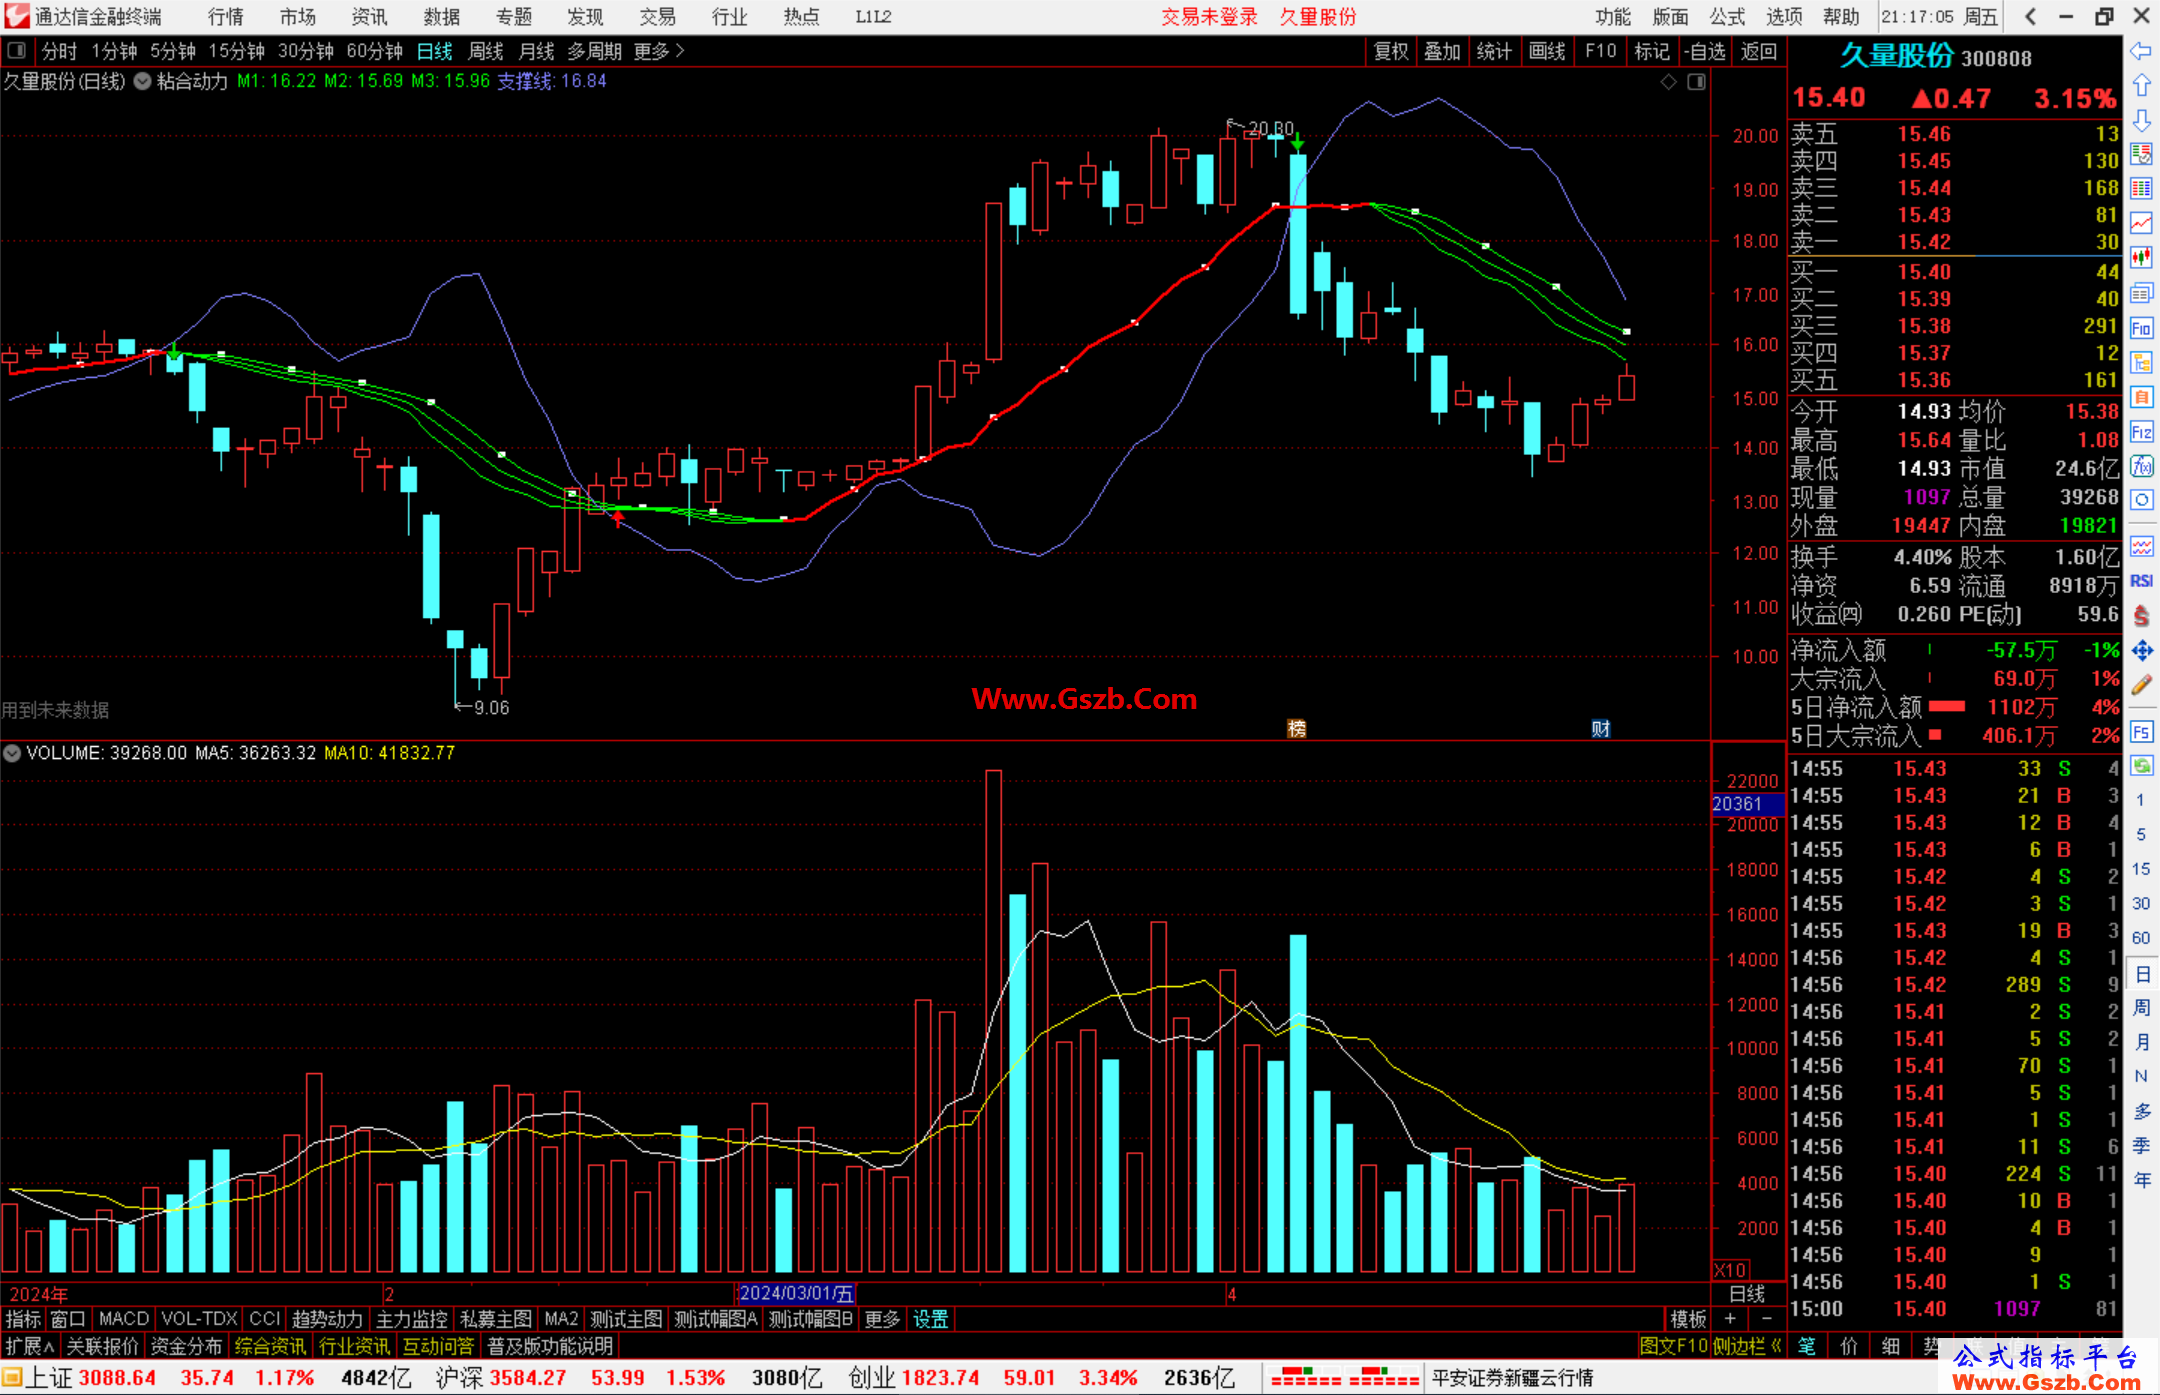Click the 2024/03/01/五 date marker on timeline
Image resolution: width=2160 pixels, height=1395 pixels.
click(796, 1293)
